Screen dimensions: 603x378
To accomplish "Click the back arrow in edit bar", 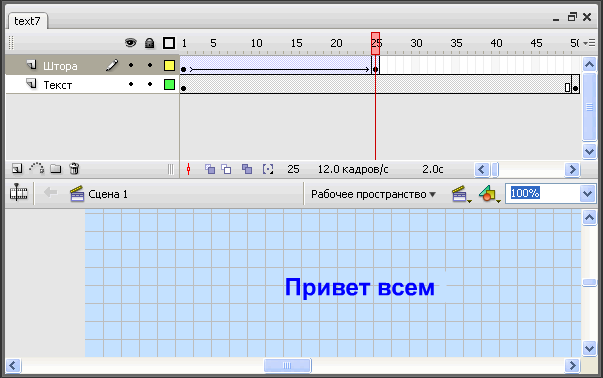I will point(50,192).
